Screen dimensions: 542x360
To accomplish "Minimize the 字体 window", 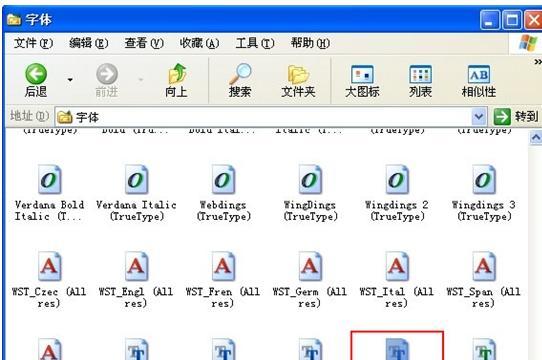I will (x=489, y=20).
